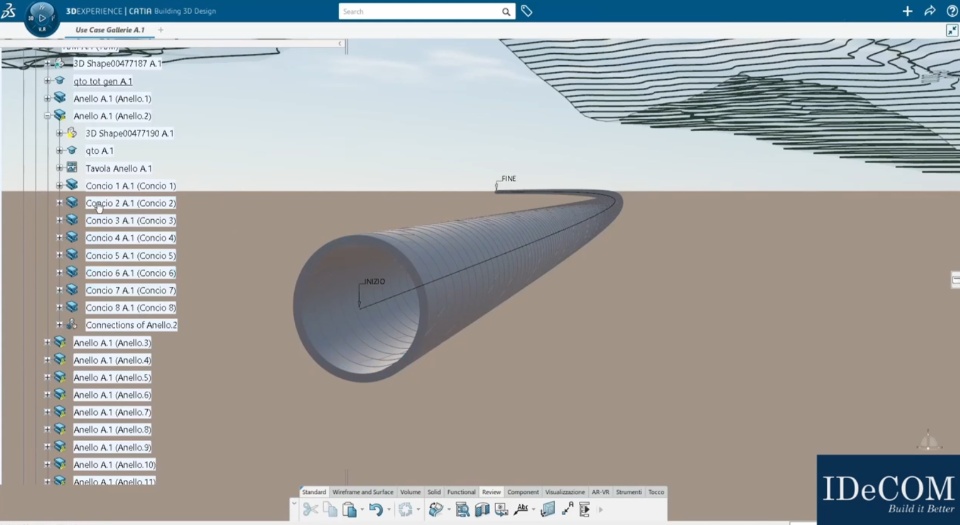This screenshot has width=960, height=525.
Task: Select Connections of Anello.2 item
Action: click(131, 325)
